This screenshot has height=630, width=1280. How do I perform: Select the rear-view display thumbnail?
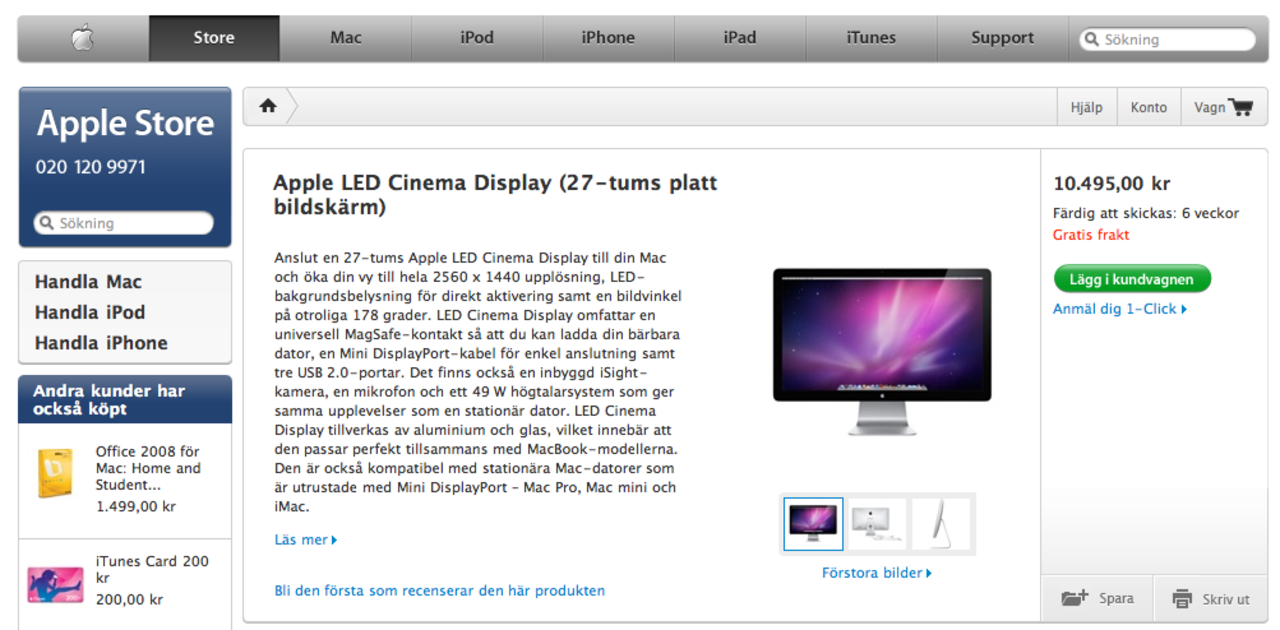(877, 523)
